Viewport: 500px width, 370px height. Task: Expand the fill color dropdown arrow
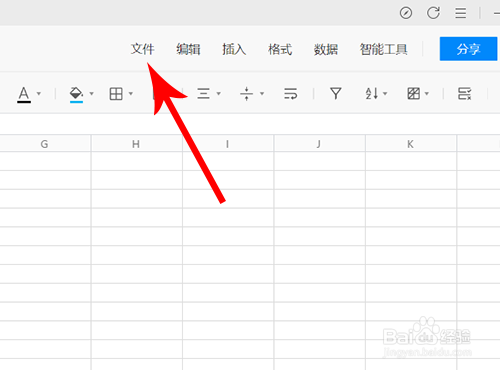click(x=91, y=94)
